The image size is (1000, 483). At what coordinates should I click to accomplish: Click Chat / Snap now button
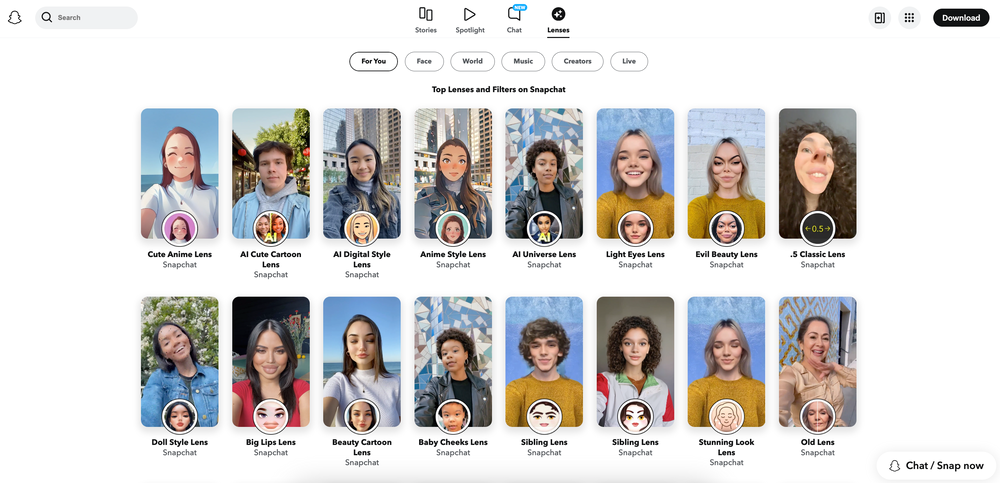[936, 466]
